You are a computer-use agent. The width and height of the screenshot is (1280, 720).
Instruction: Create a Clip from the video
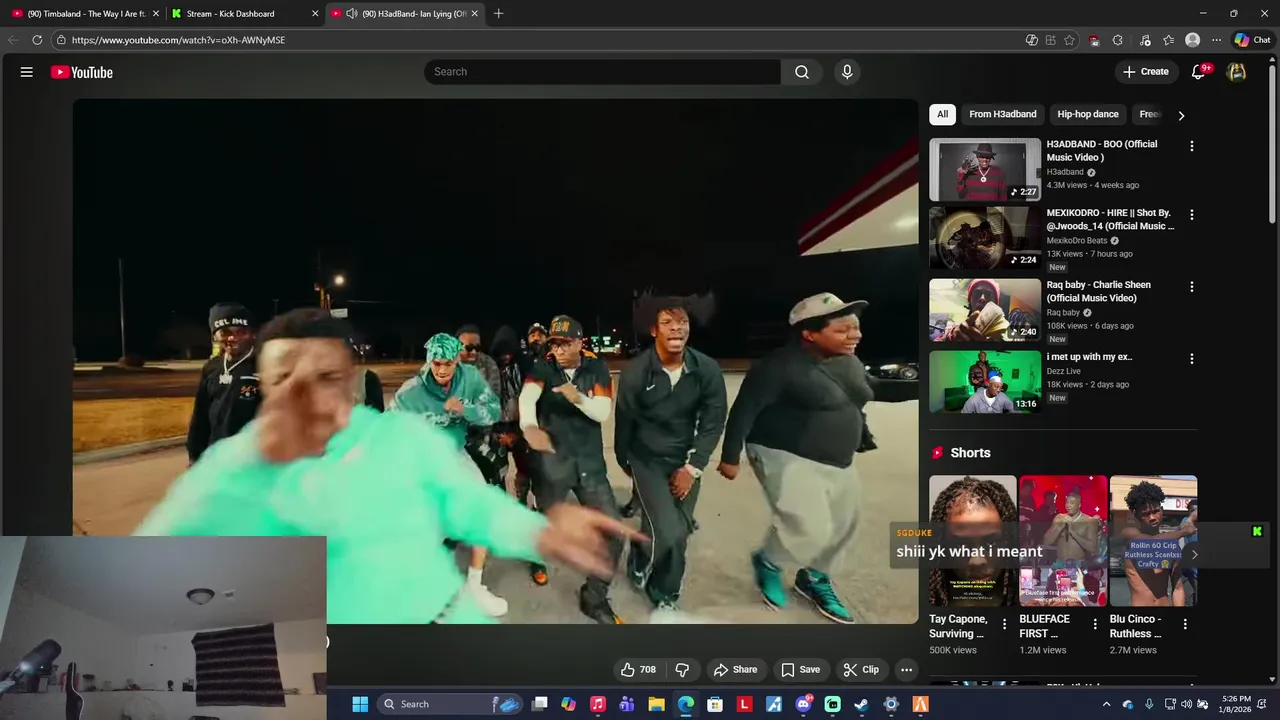[x=861, y=670]
